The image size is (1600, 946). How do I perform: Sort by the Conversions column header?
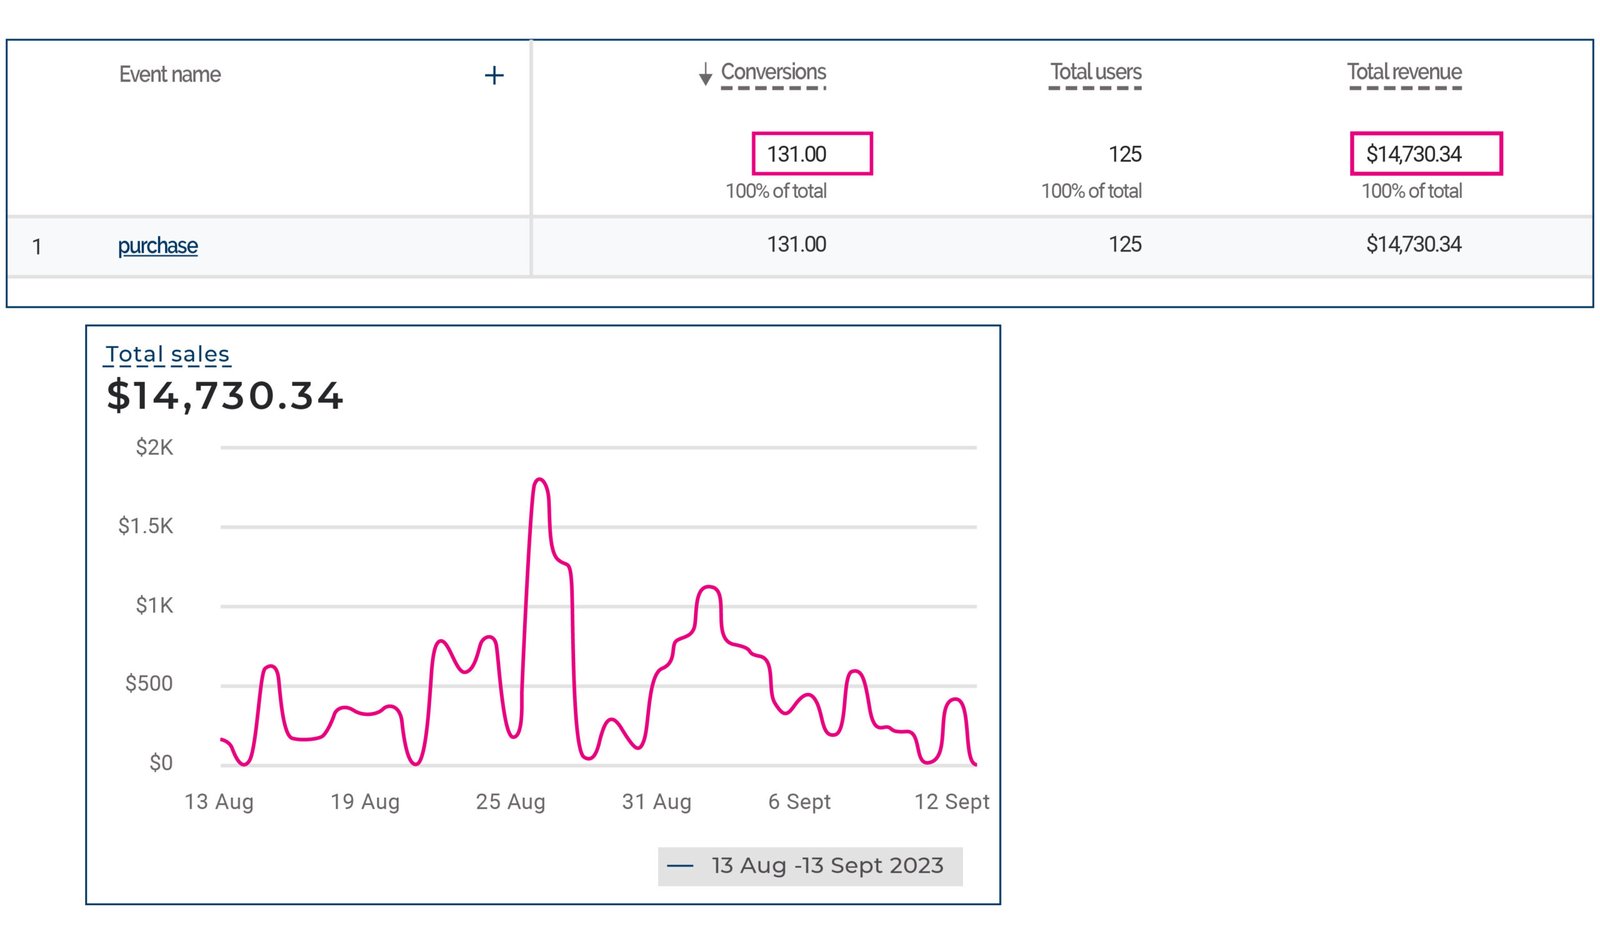pyautogui.click(x=773, y=72)
